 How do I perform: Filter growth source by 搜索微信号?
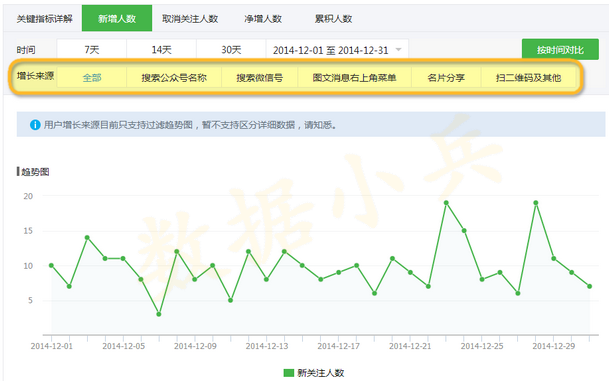tap(259, 78)
